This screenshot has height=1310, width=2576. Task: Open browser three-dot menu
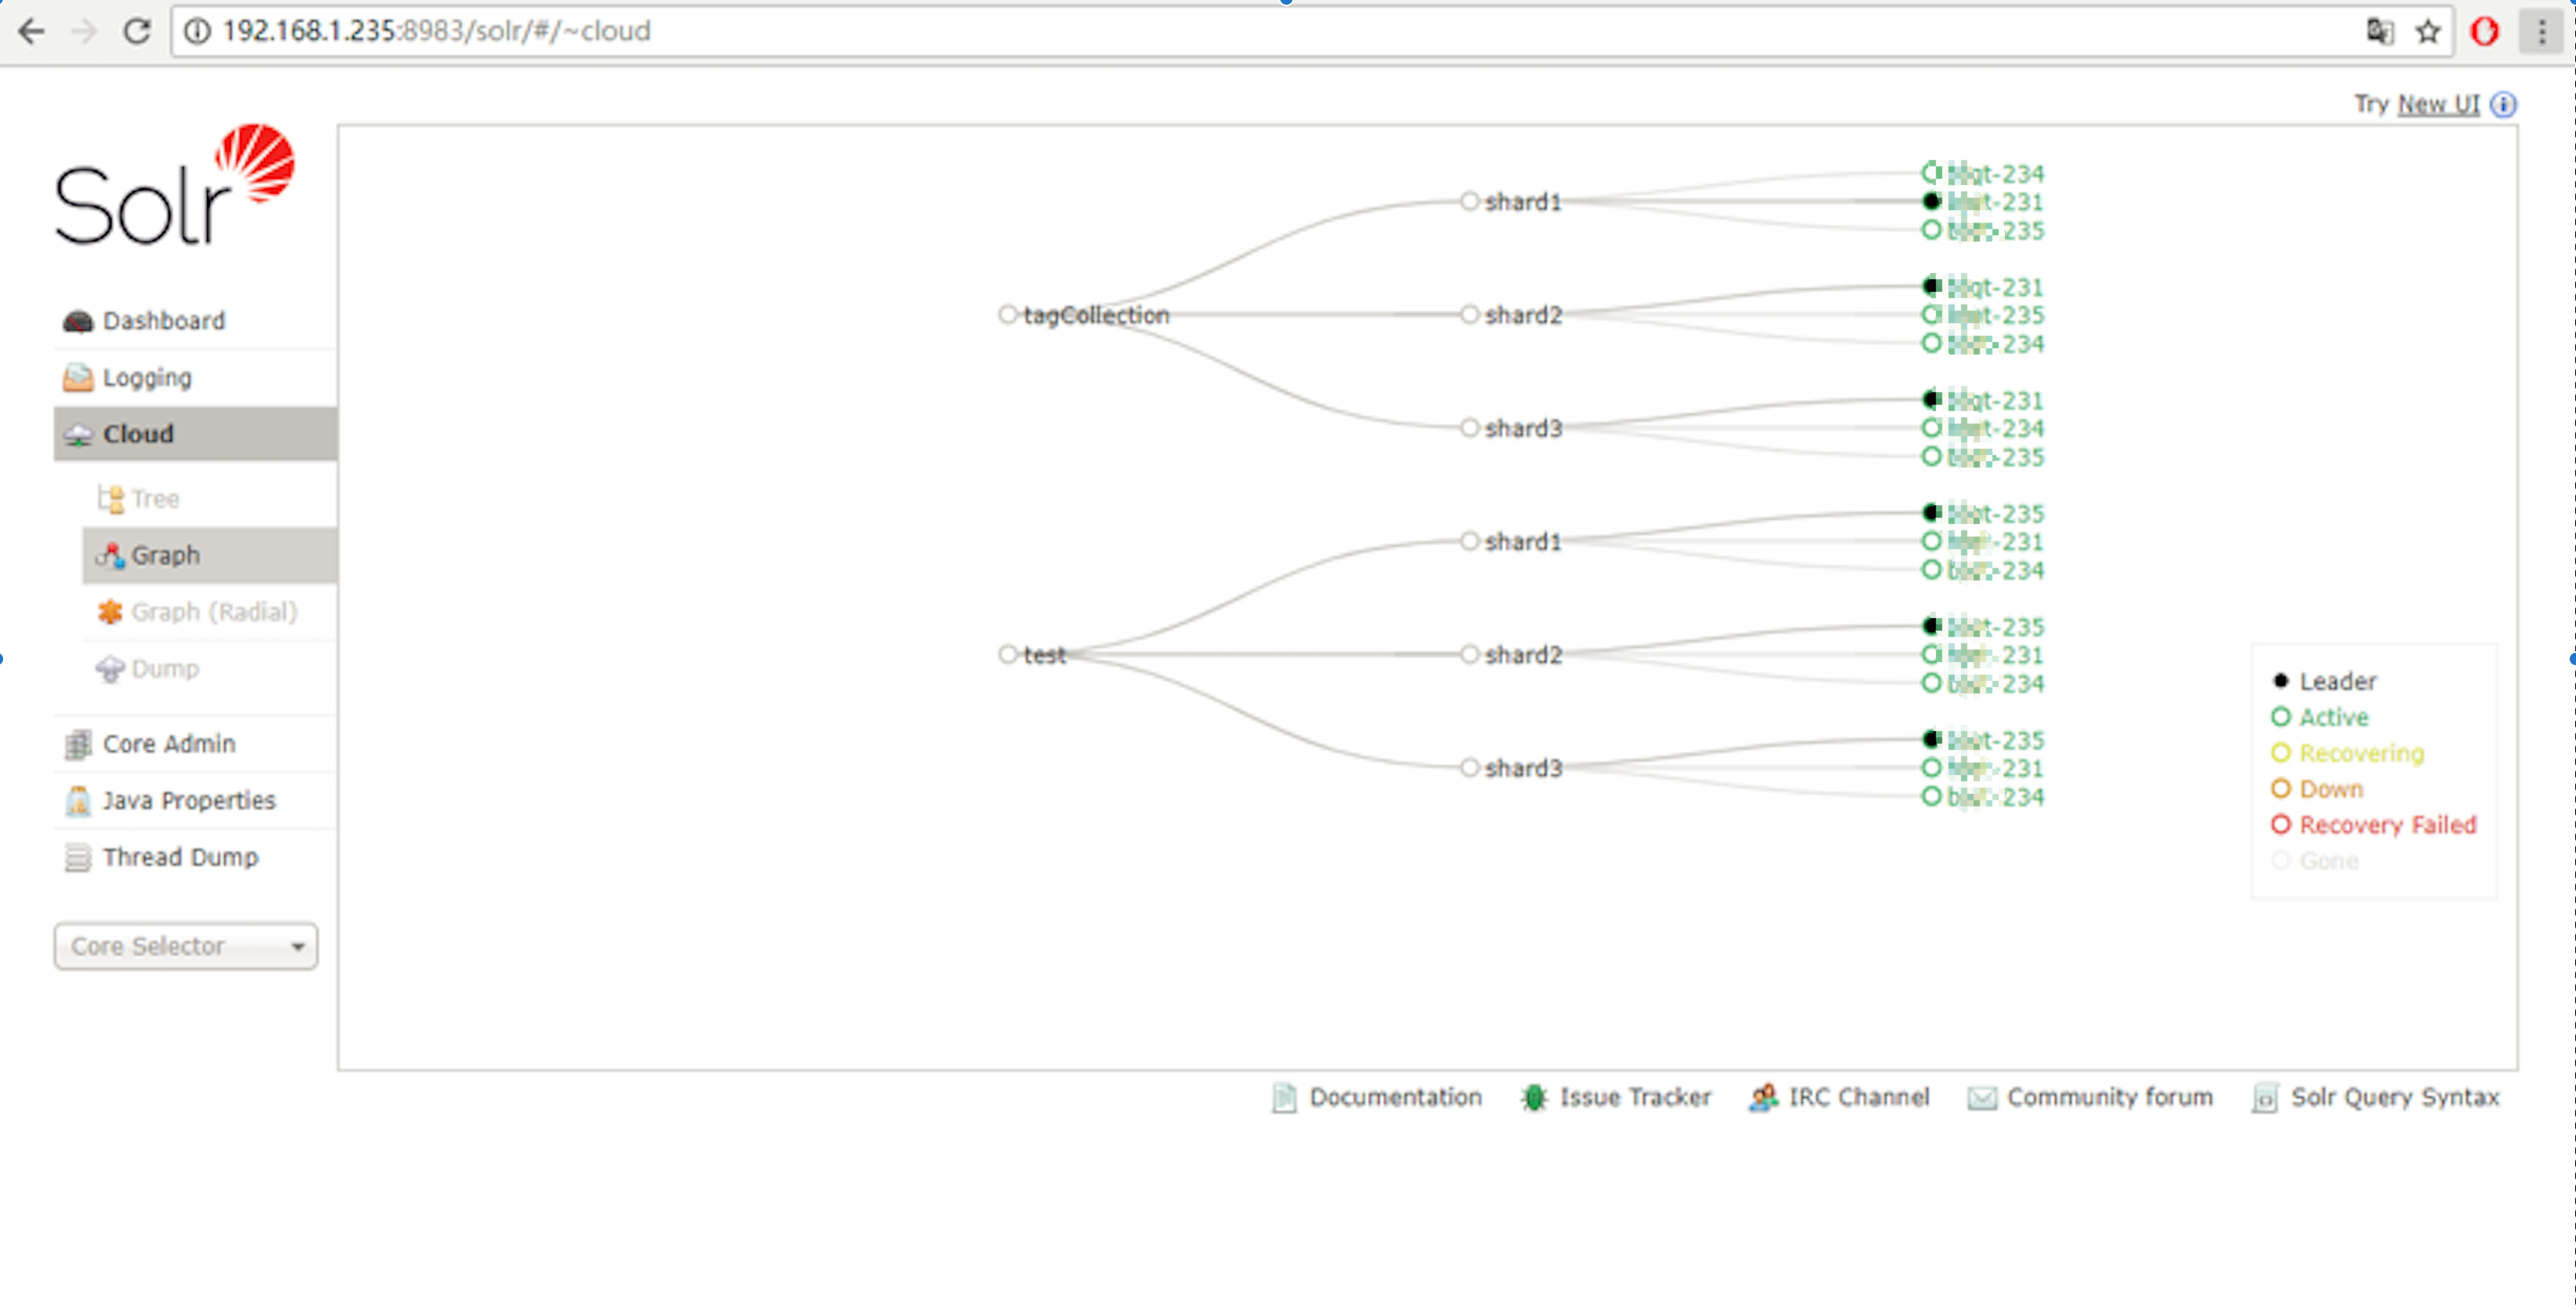click(2541, 31)
